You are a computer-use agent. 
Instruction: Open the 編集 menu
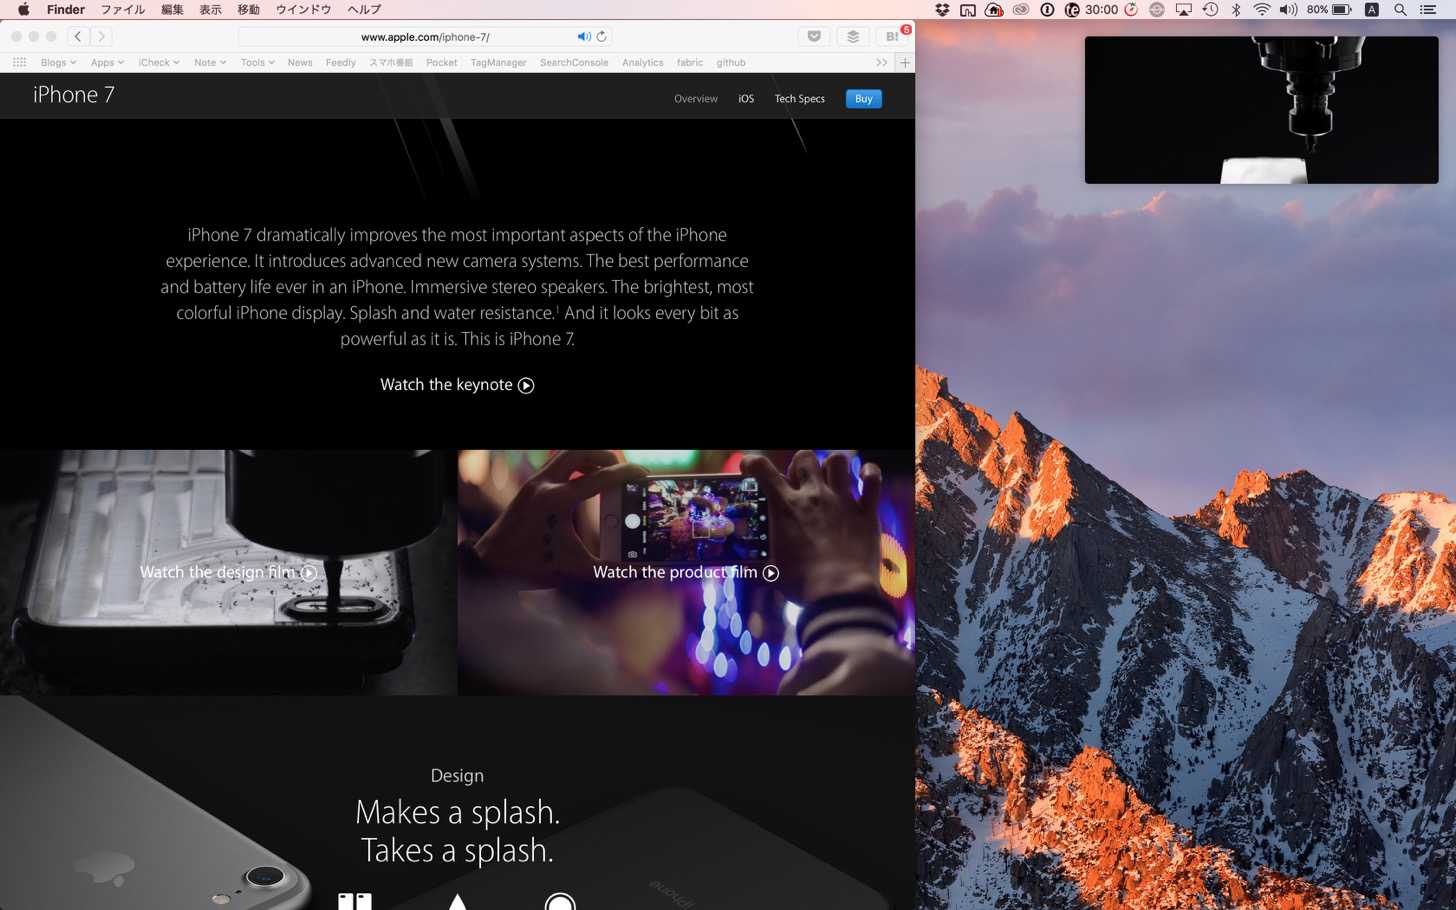tap(173, 10)
